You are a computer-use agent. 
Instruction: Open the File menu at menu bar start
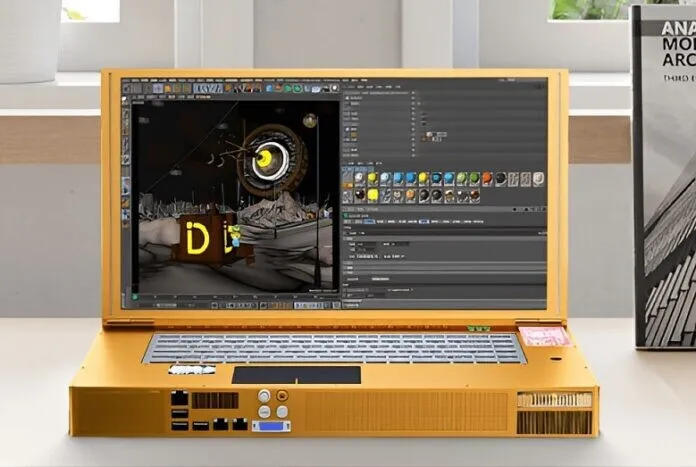click(x=126, y=80)
